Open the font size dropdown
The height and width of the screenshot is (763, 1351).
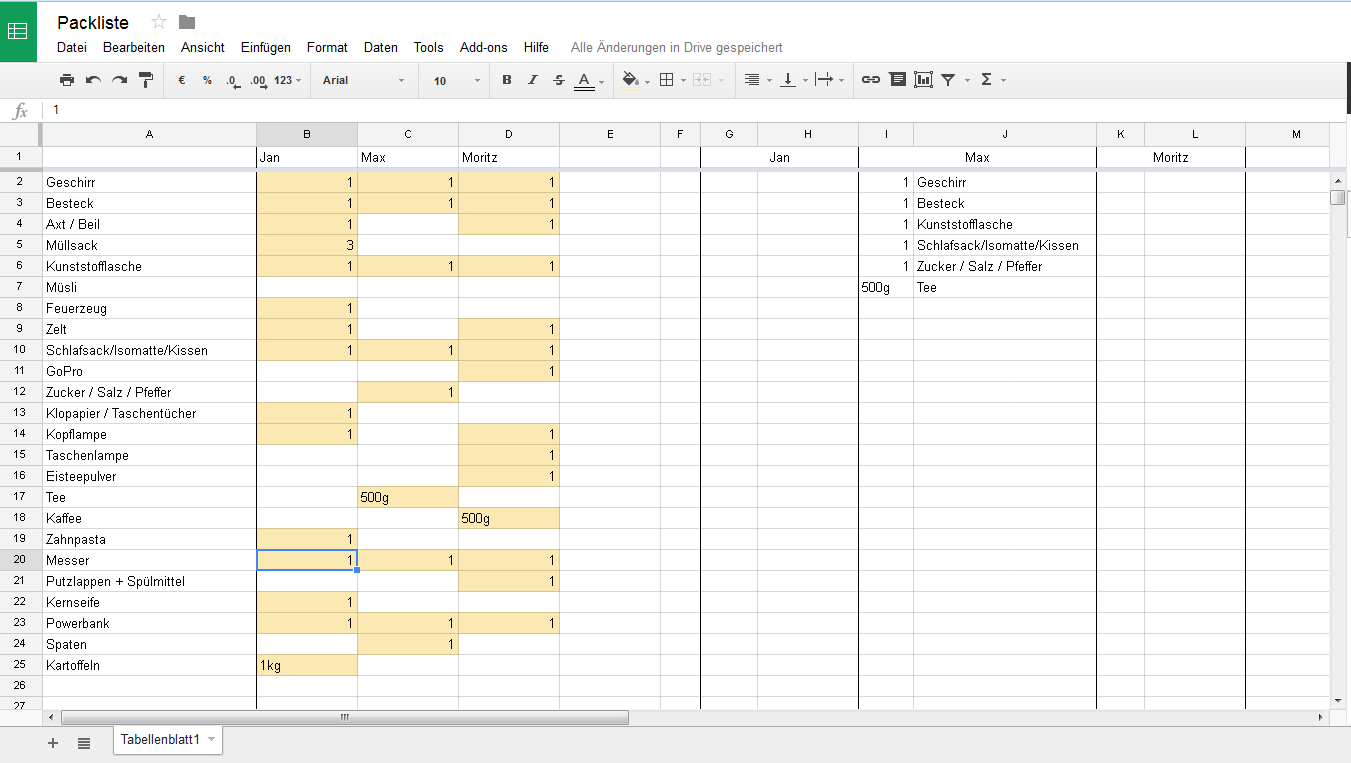[457, 80]
